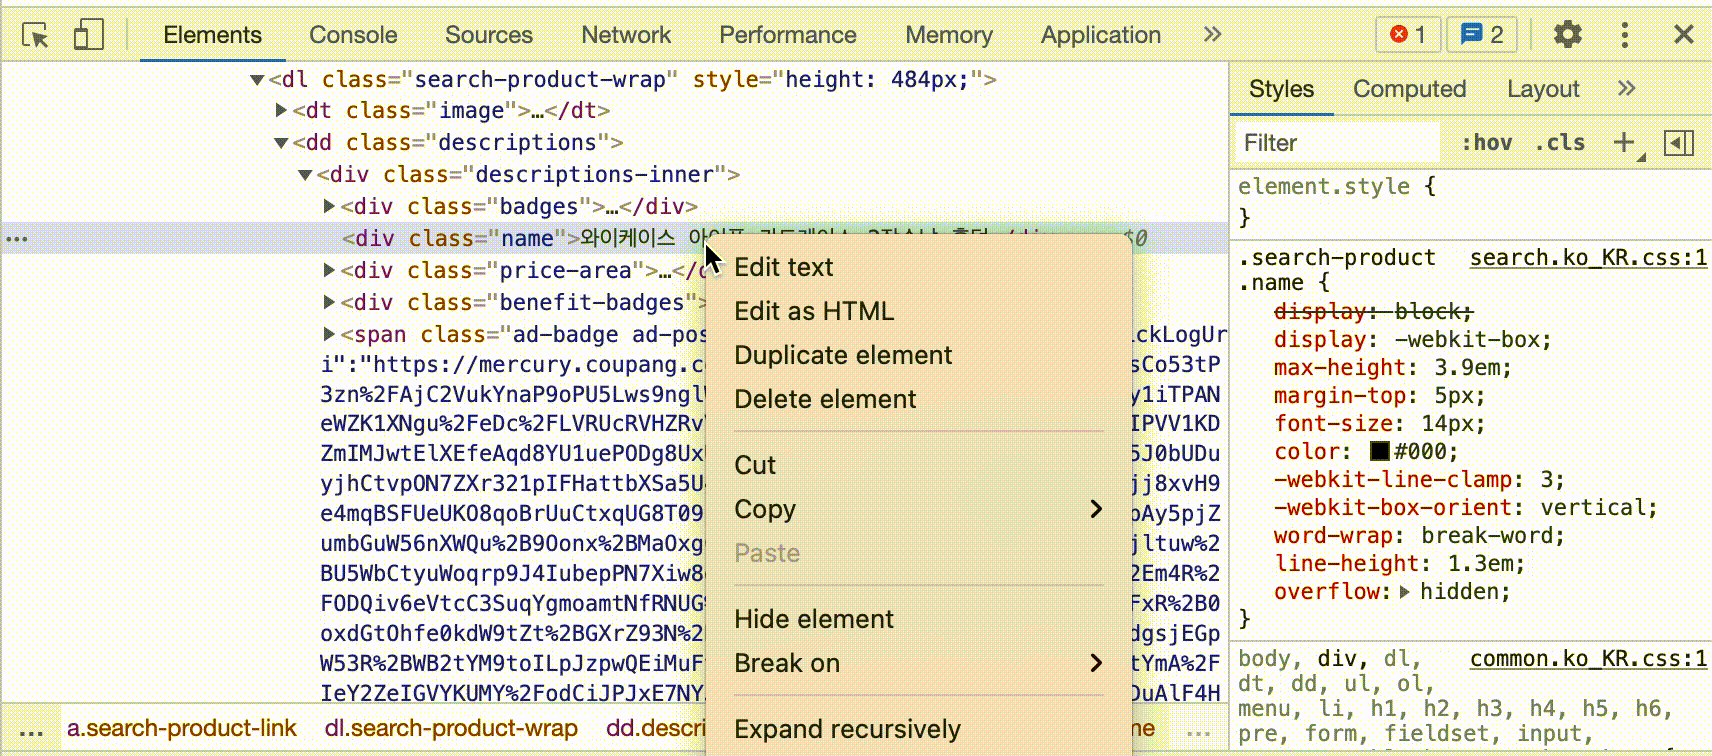Toggle the computed styles sidebar icon
This screenshot has height=756, width=1712.
click(1679, 143)
